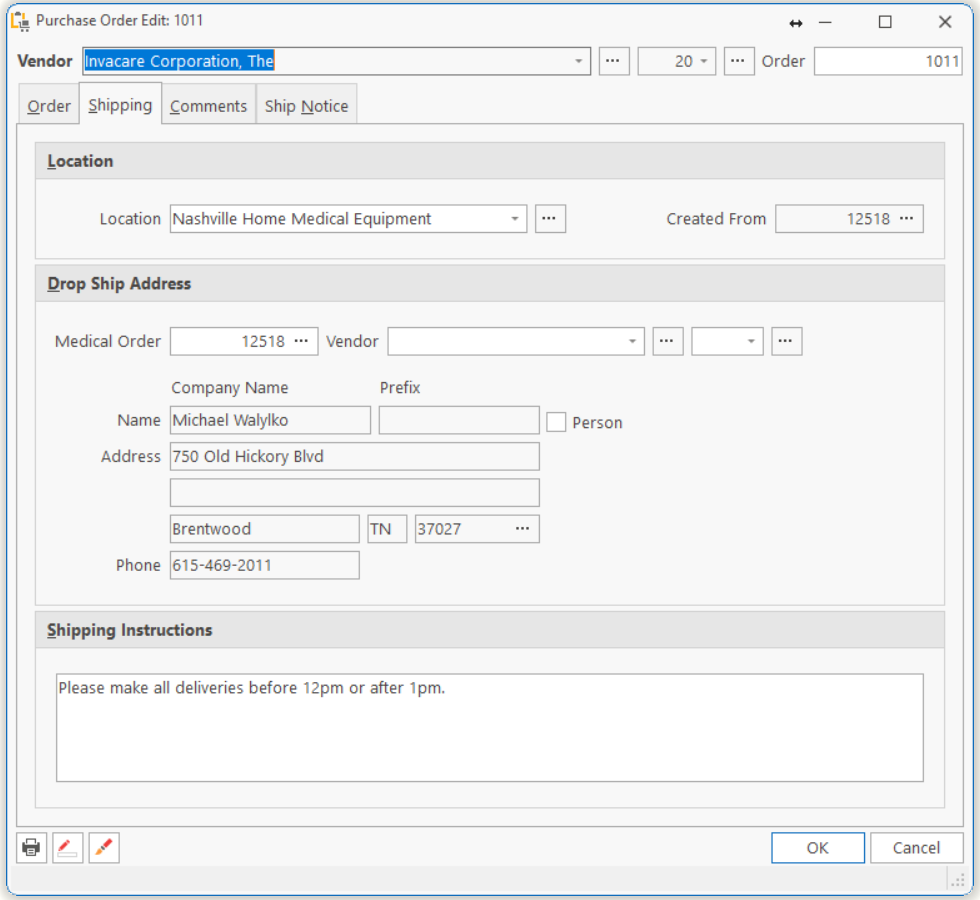Click the Phone number field
Image resolution: width=980 pixels, height=900 pixels.
pyautogui.click(x=264, y=565)
